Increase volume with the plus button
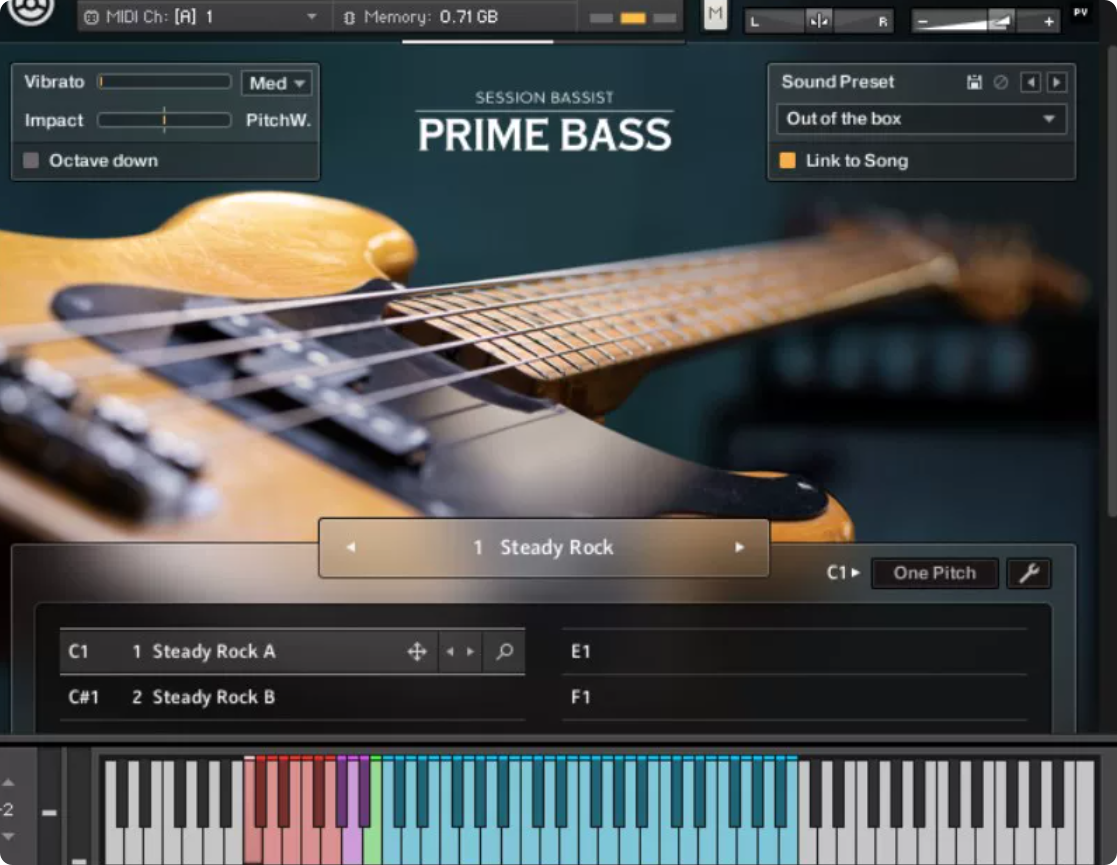The height and width of the screenshot is (865, 1117). point(1049,22)
